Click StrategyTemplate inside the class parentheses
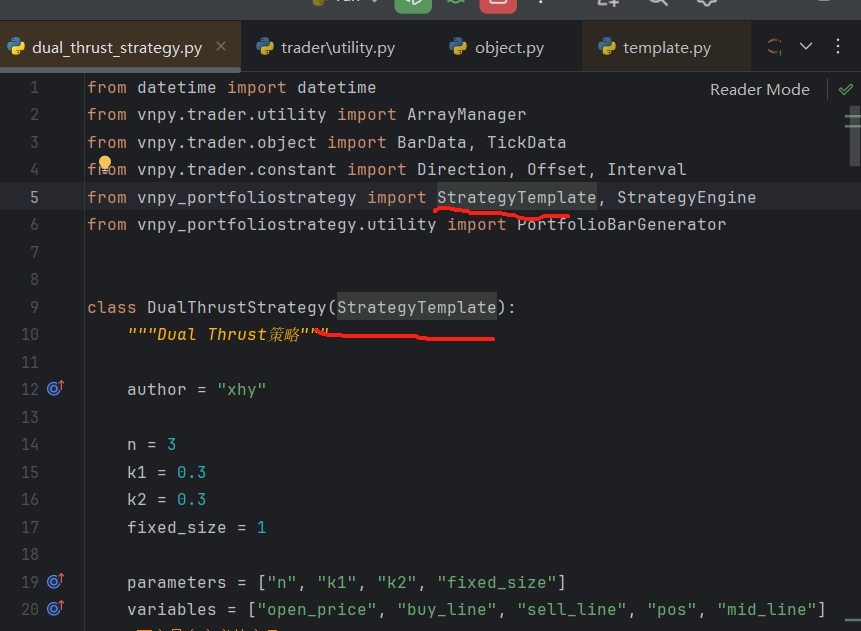 point(417,307)
